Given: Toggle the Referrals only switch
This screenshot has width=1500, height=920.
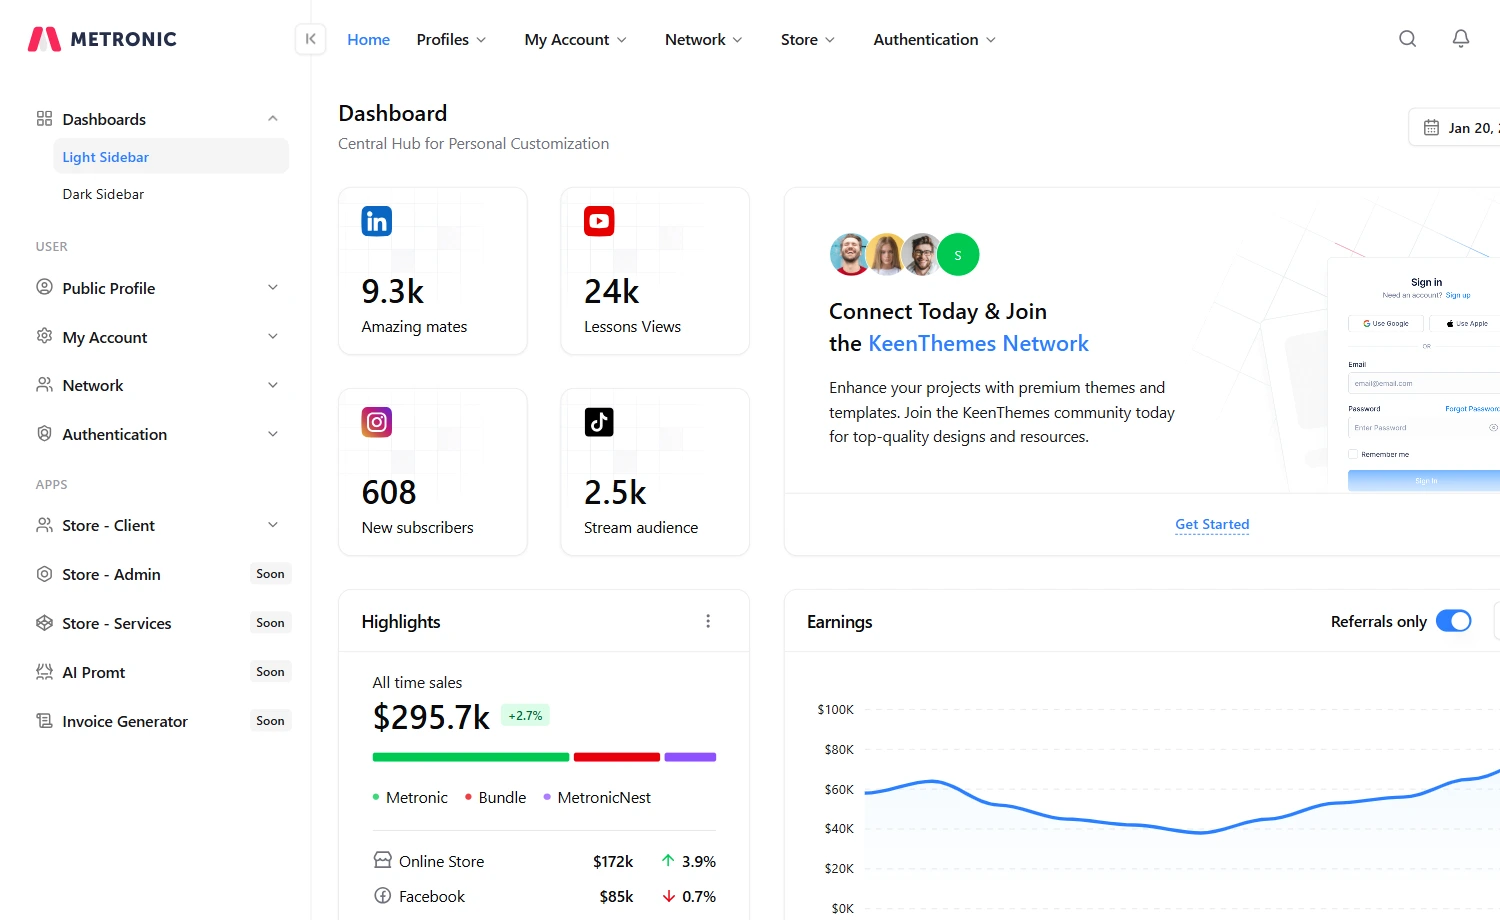Looking at the screenshot, I should click(x=1454, y=621).
